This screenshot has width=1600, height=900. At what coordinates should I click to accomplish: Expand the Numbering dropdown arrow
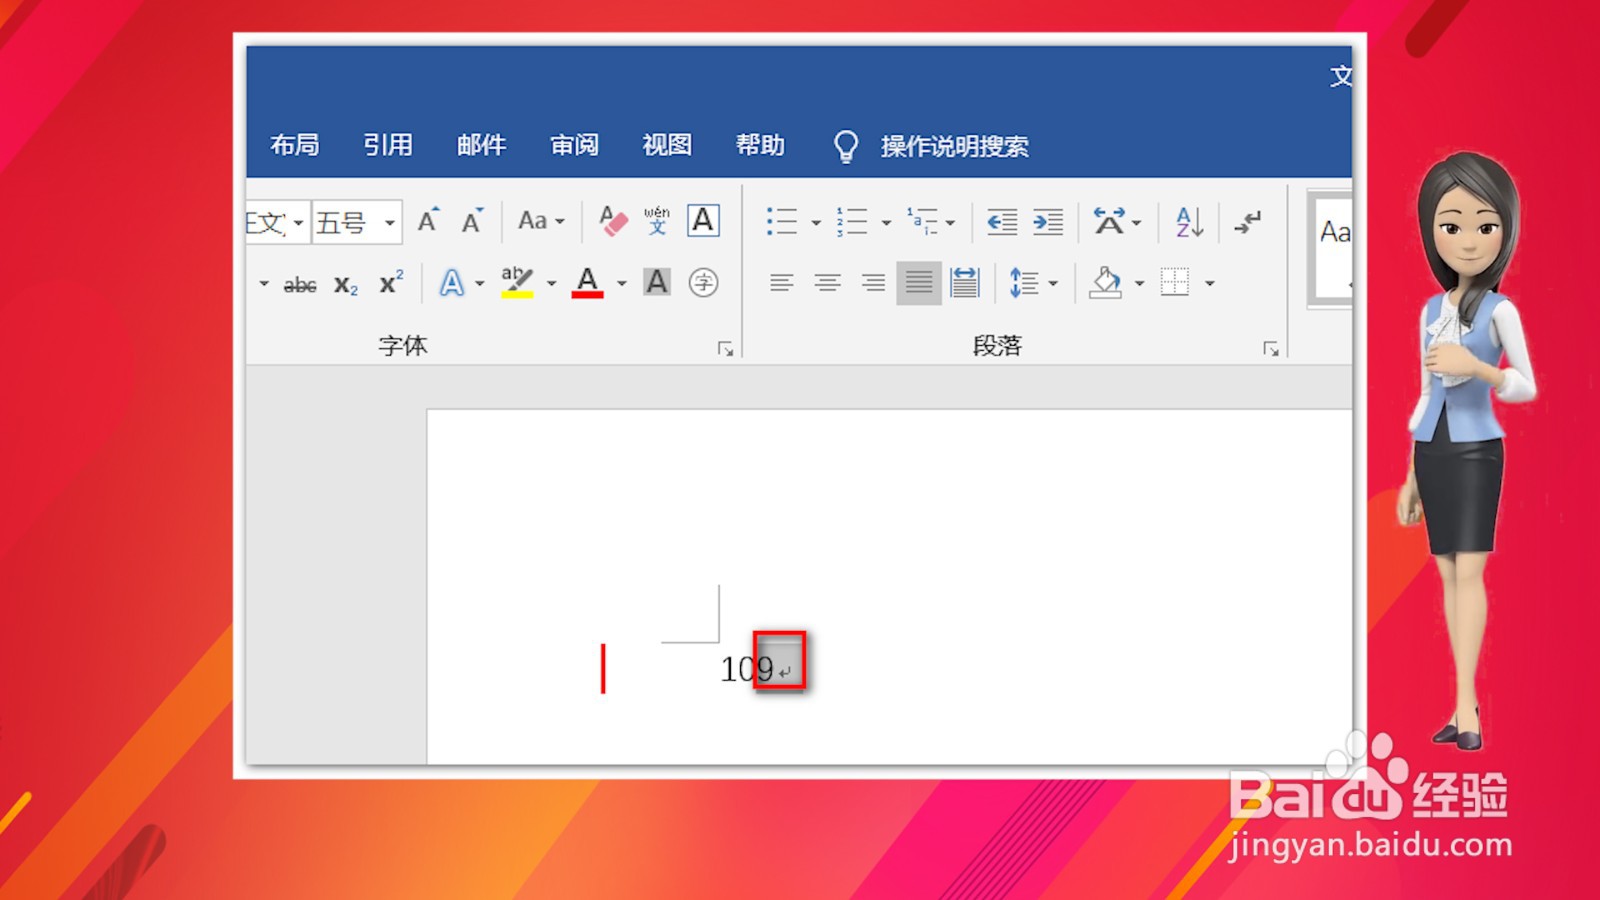[x=886, y=223]
